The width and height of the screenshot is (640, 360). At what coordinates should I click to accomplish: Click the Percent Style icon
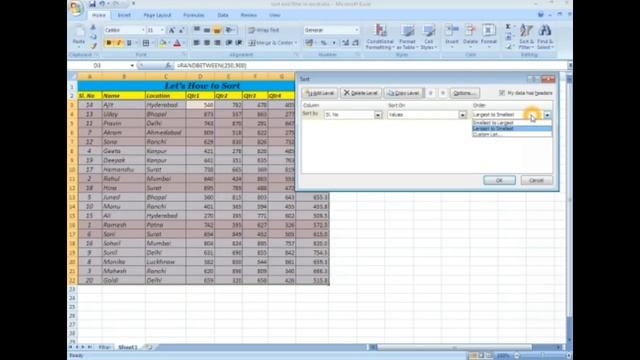[323, 43]
